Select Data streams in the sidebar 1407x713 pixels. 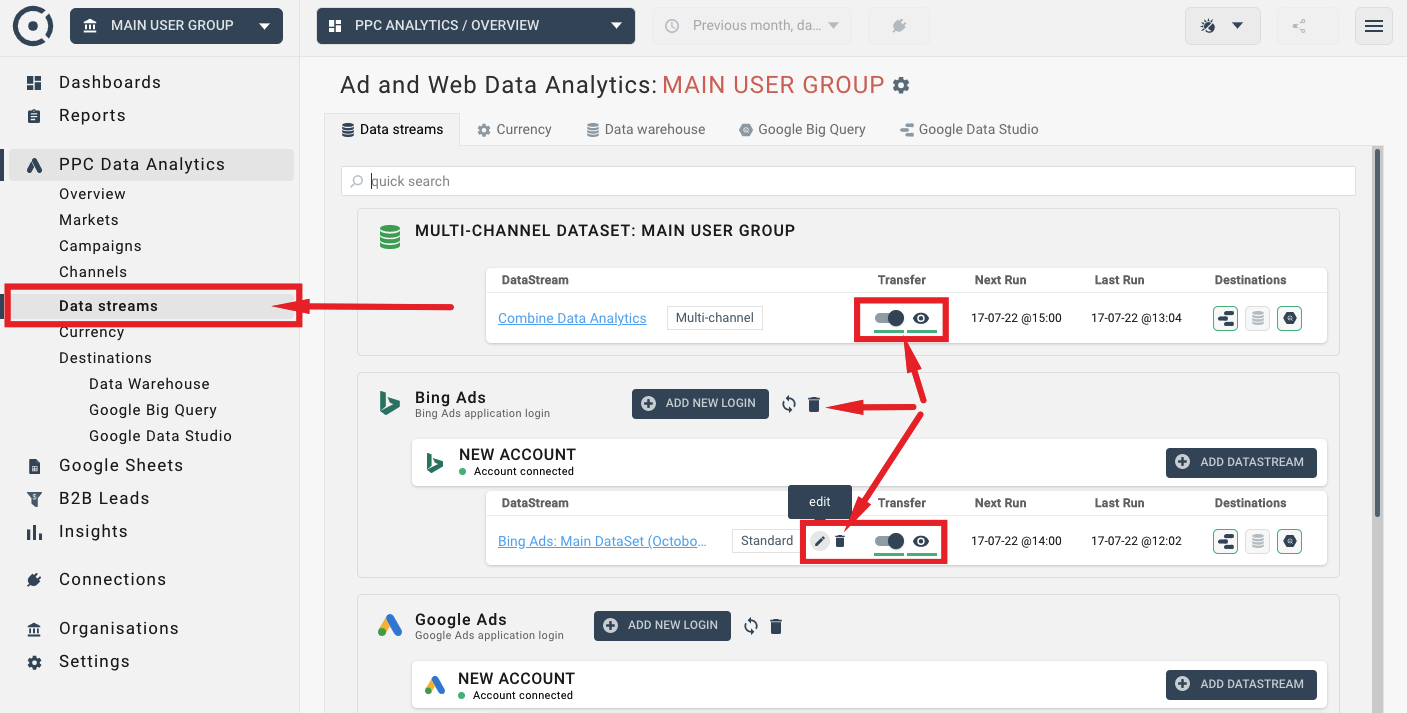[108, 306]
